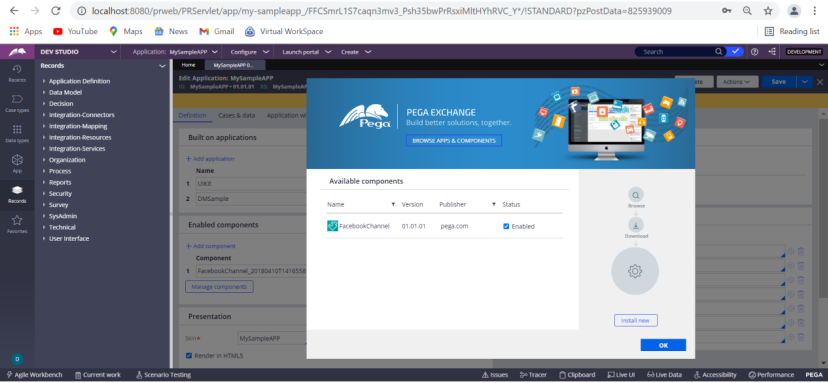The height and width of the screenshot is (383, 828).
Task: Open Performance tool in the bottom toolbar
Action: pyautogui.click(x=771, y=375)
